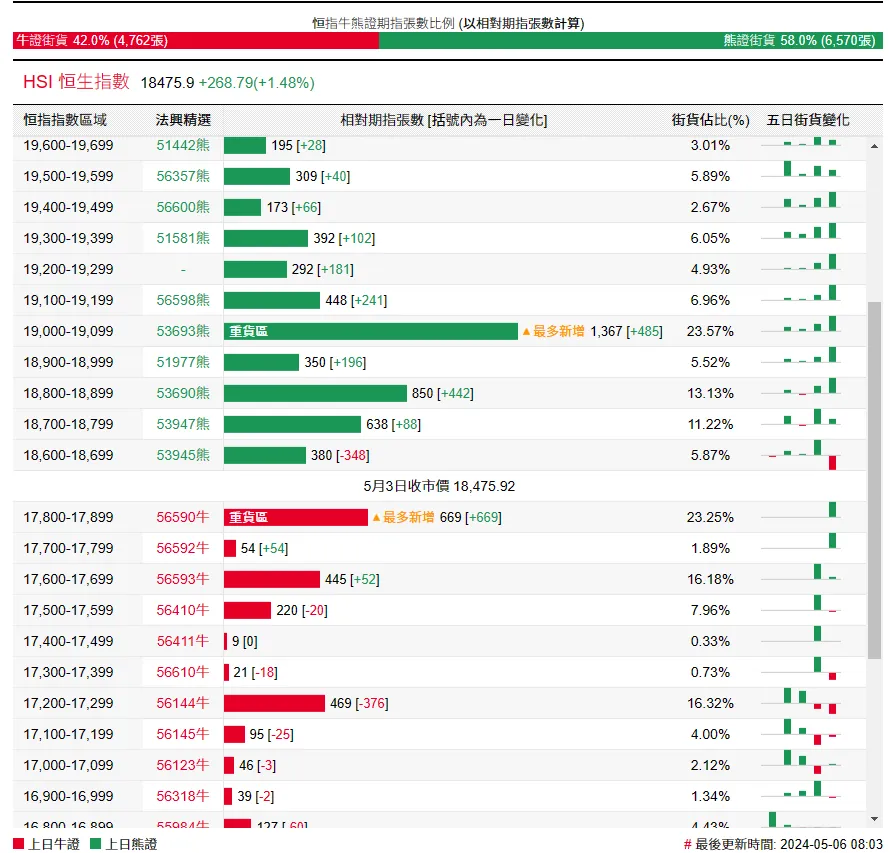Click the 法興精選 column header
The width and height of the screenshot is (889, 853).
[183, 120]
